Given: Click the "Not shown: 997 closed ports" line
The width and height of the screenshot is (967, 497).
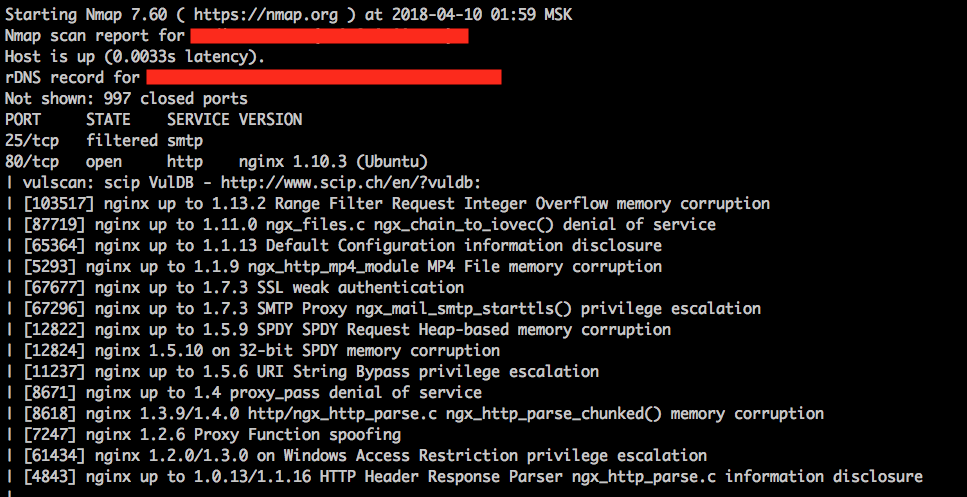Looking at the screenshot, I should [126, 98].
